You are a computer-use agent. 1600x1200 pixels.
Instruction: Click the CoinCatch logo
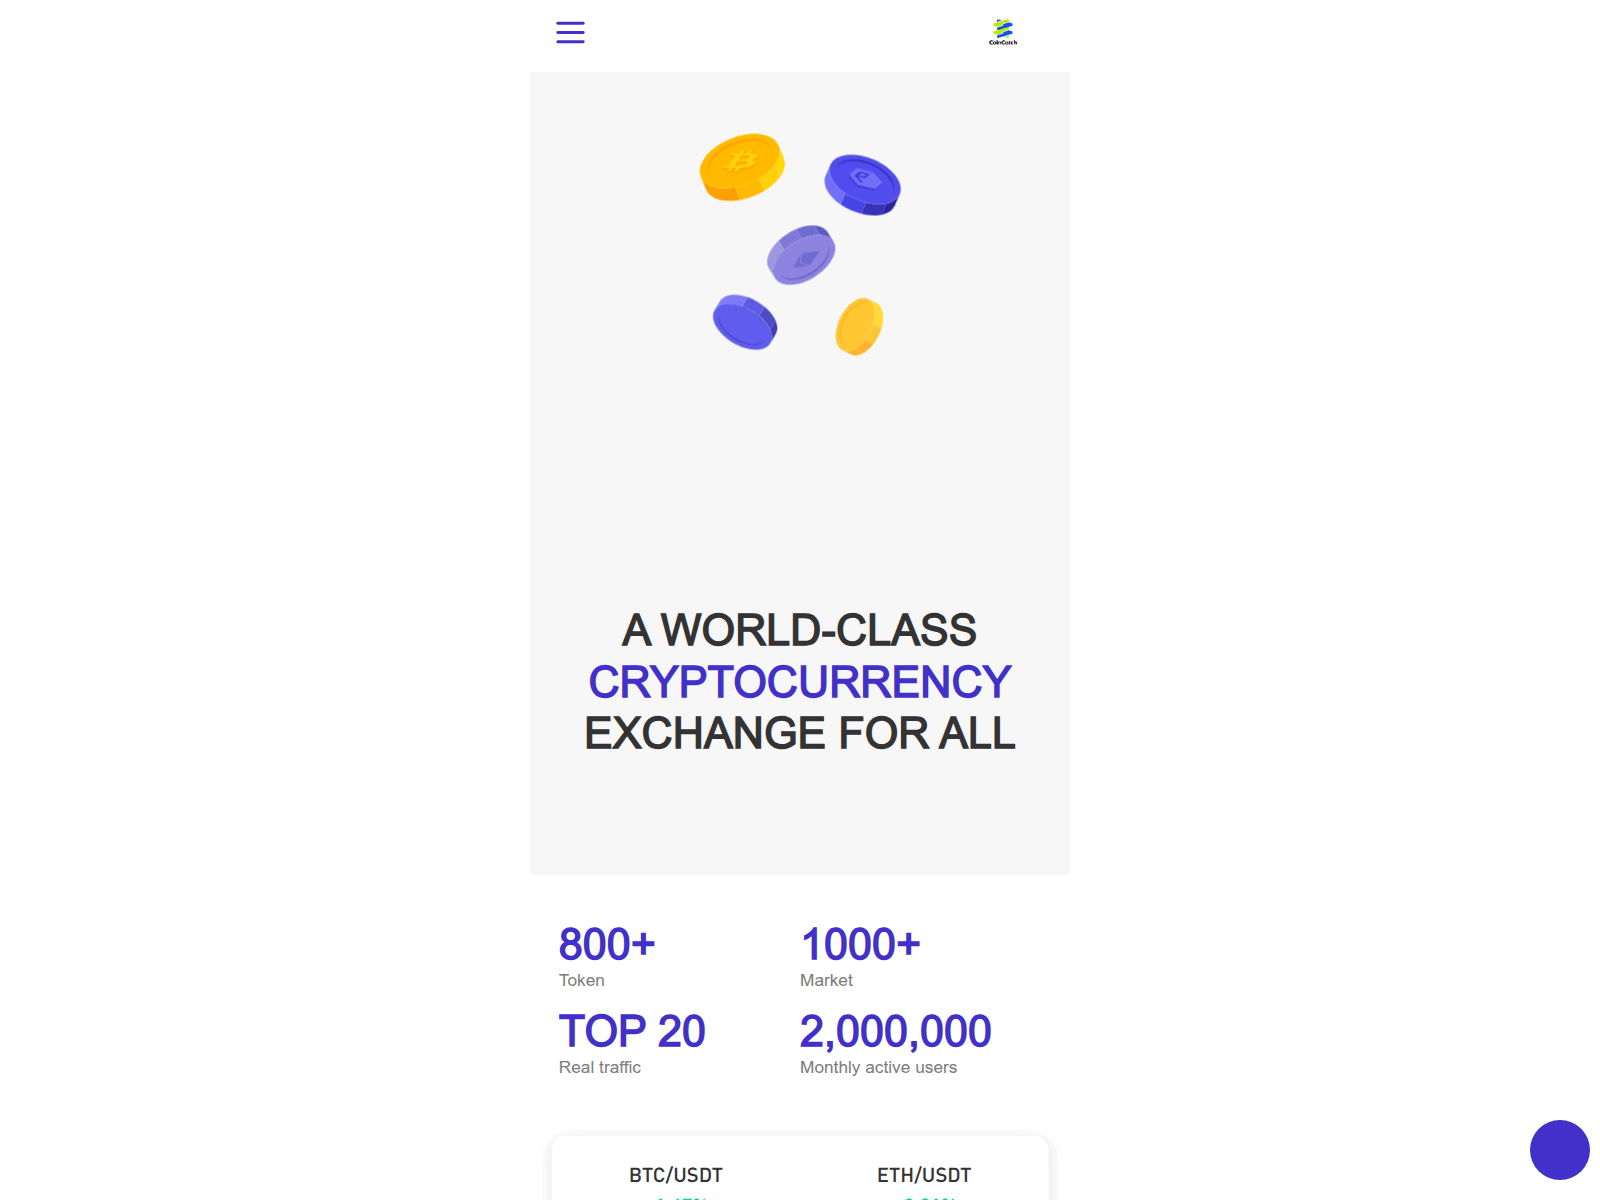(x=1001, y=31)
